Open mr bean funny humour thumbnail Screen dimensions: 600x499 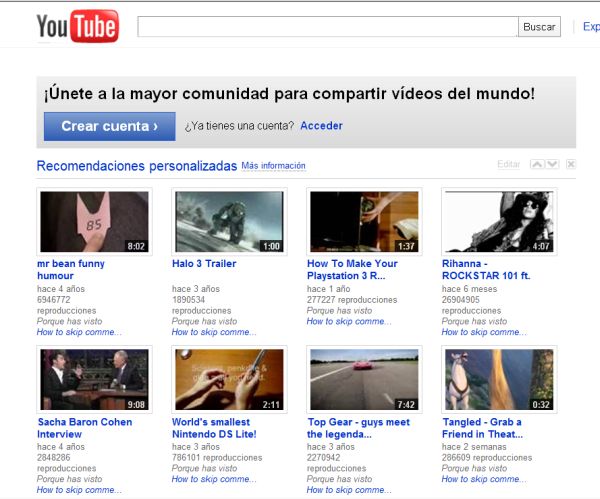(x=94, y=222)
